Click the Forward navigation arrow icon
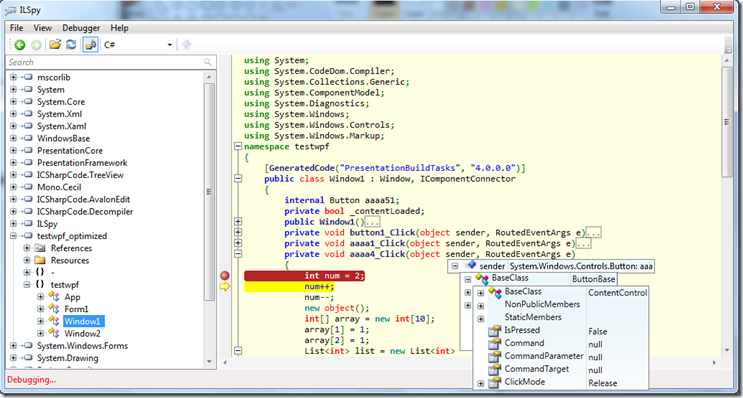This screenshot has height=398, width=743. [36, 45]
